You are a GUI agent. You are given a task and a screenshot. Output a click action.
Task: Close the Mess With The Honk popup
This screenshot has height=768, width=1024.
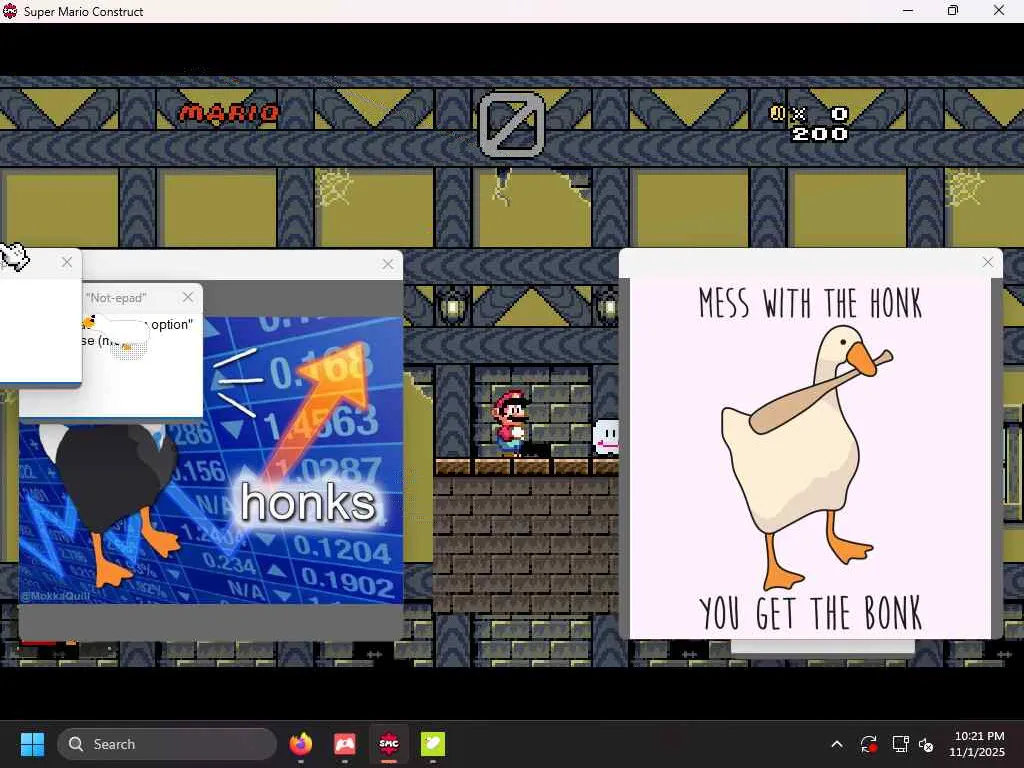coord(987,262)
